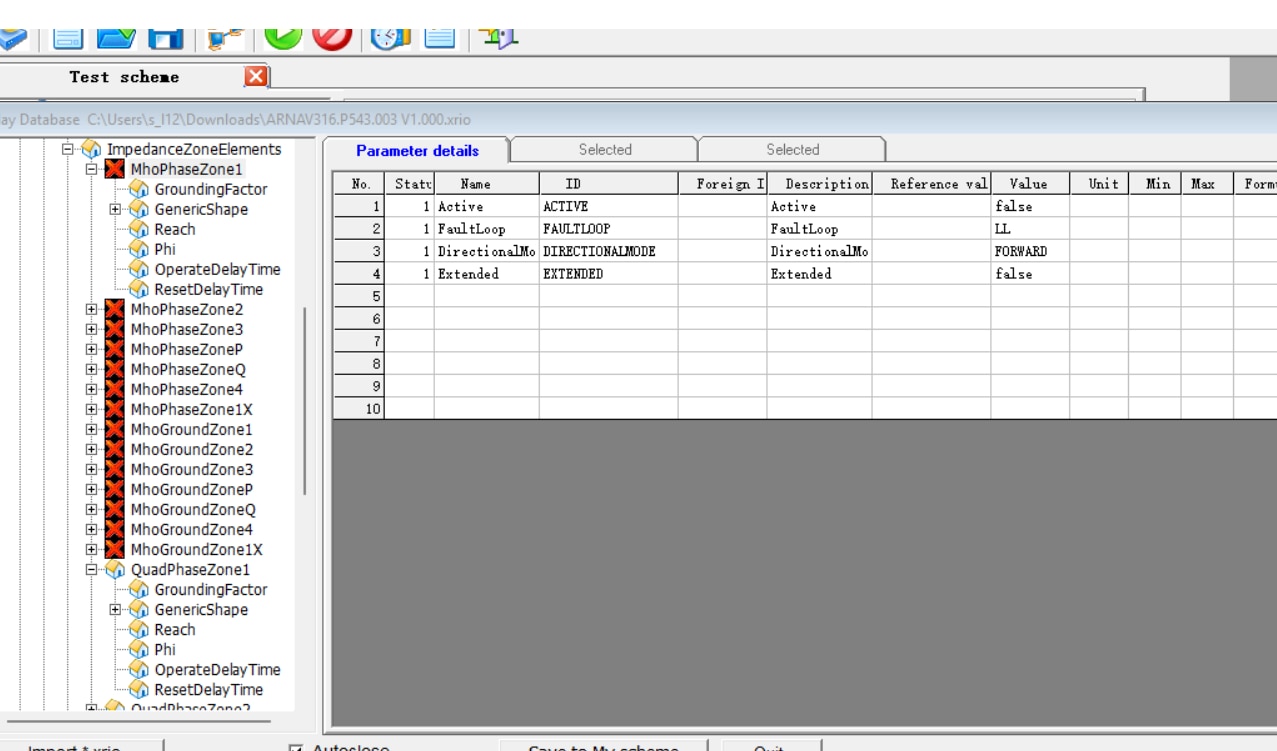The width and height of the screenshot is (1277, 751).
Task: Click the clock toolbar icon
Action: pyautogui.click(x=391, y=38)
